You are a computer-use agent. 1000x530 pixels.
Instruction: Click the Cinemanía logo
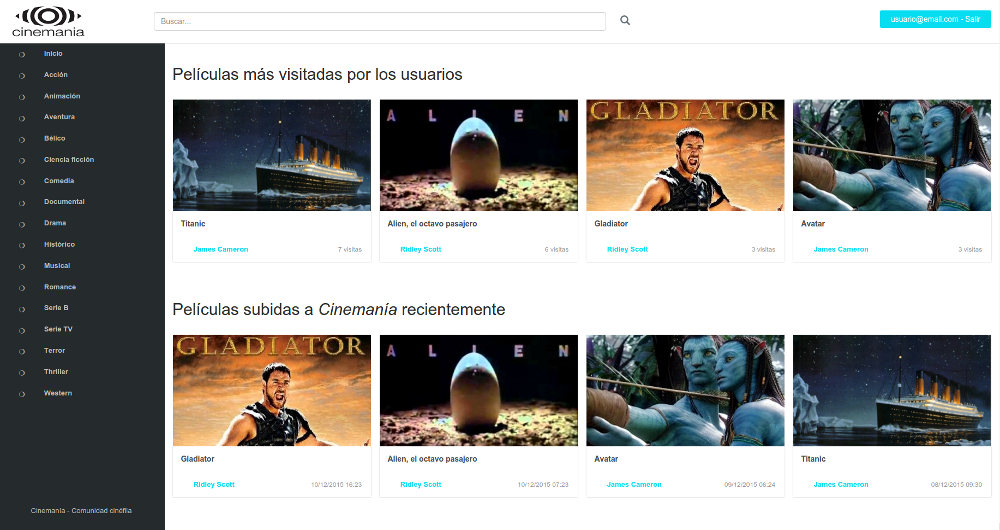48,21
